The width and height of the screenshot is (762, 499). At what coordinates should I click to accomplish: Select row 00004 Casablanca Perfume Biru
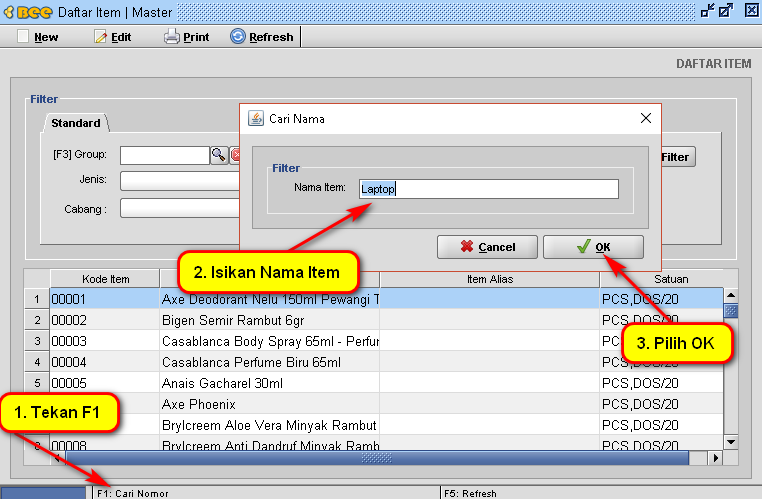coord(269,361)
